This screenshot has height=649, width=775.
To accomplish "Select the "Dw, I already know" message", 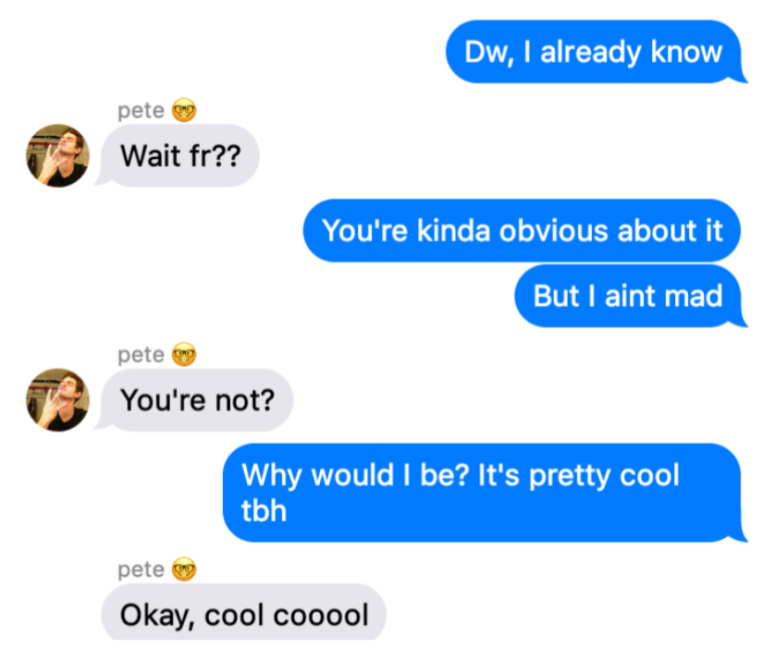I will click(x=593, y=52).
